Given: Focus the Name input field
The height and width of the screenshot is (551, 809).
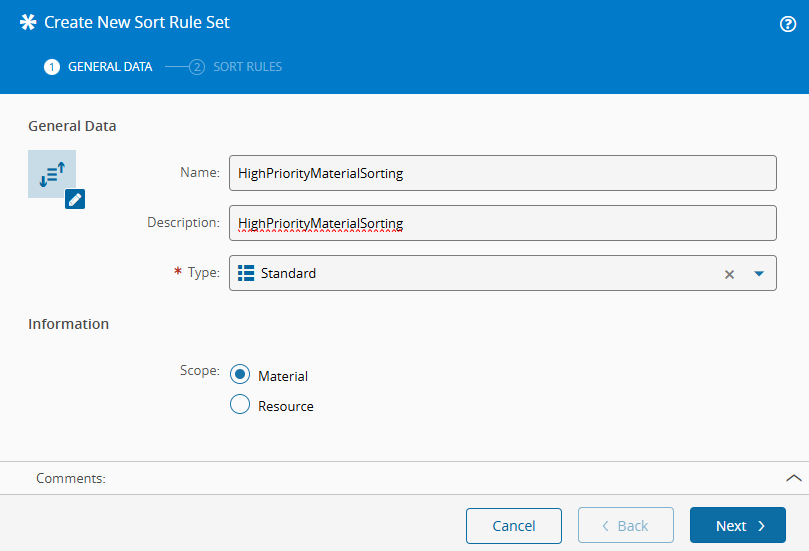Looking at the screenshot, I should [x=502, y=173].
